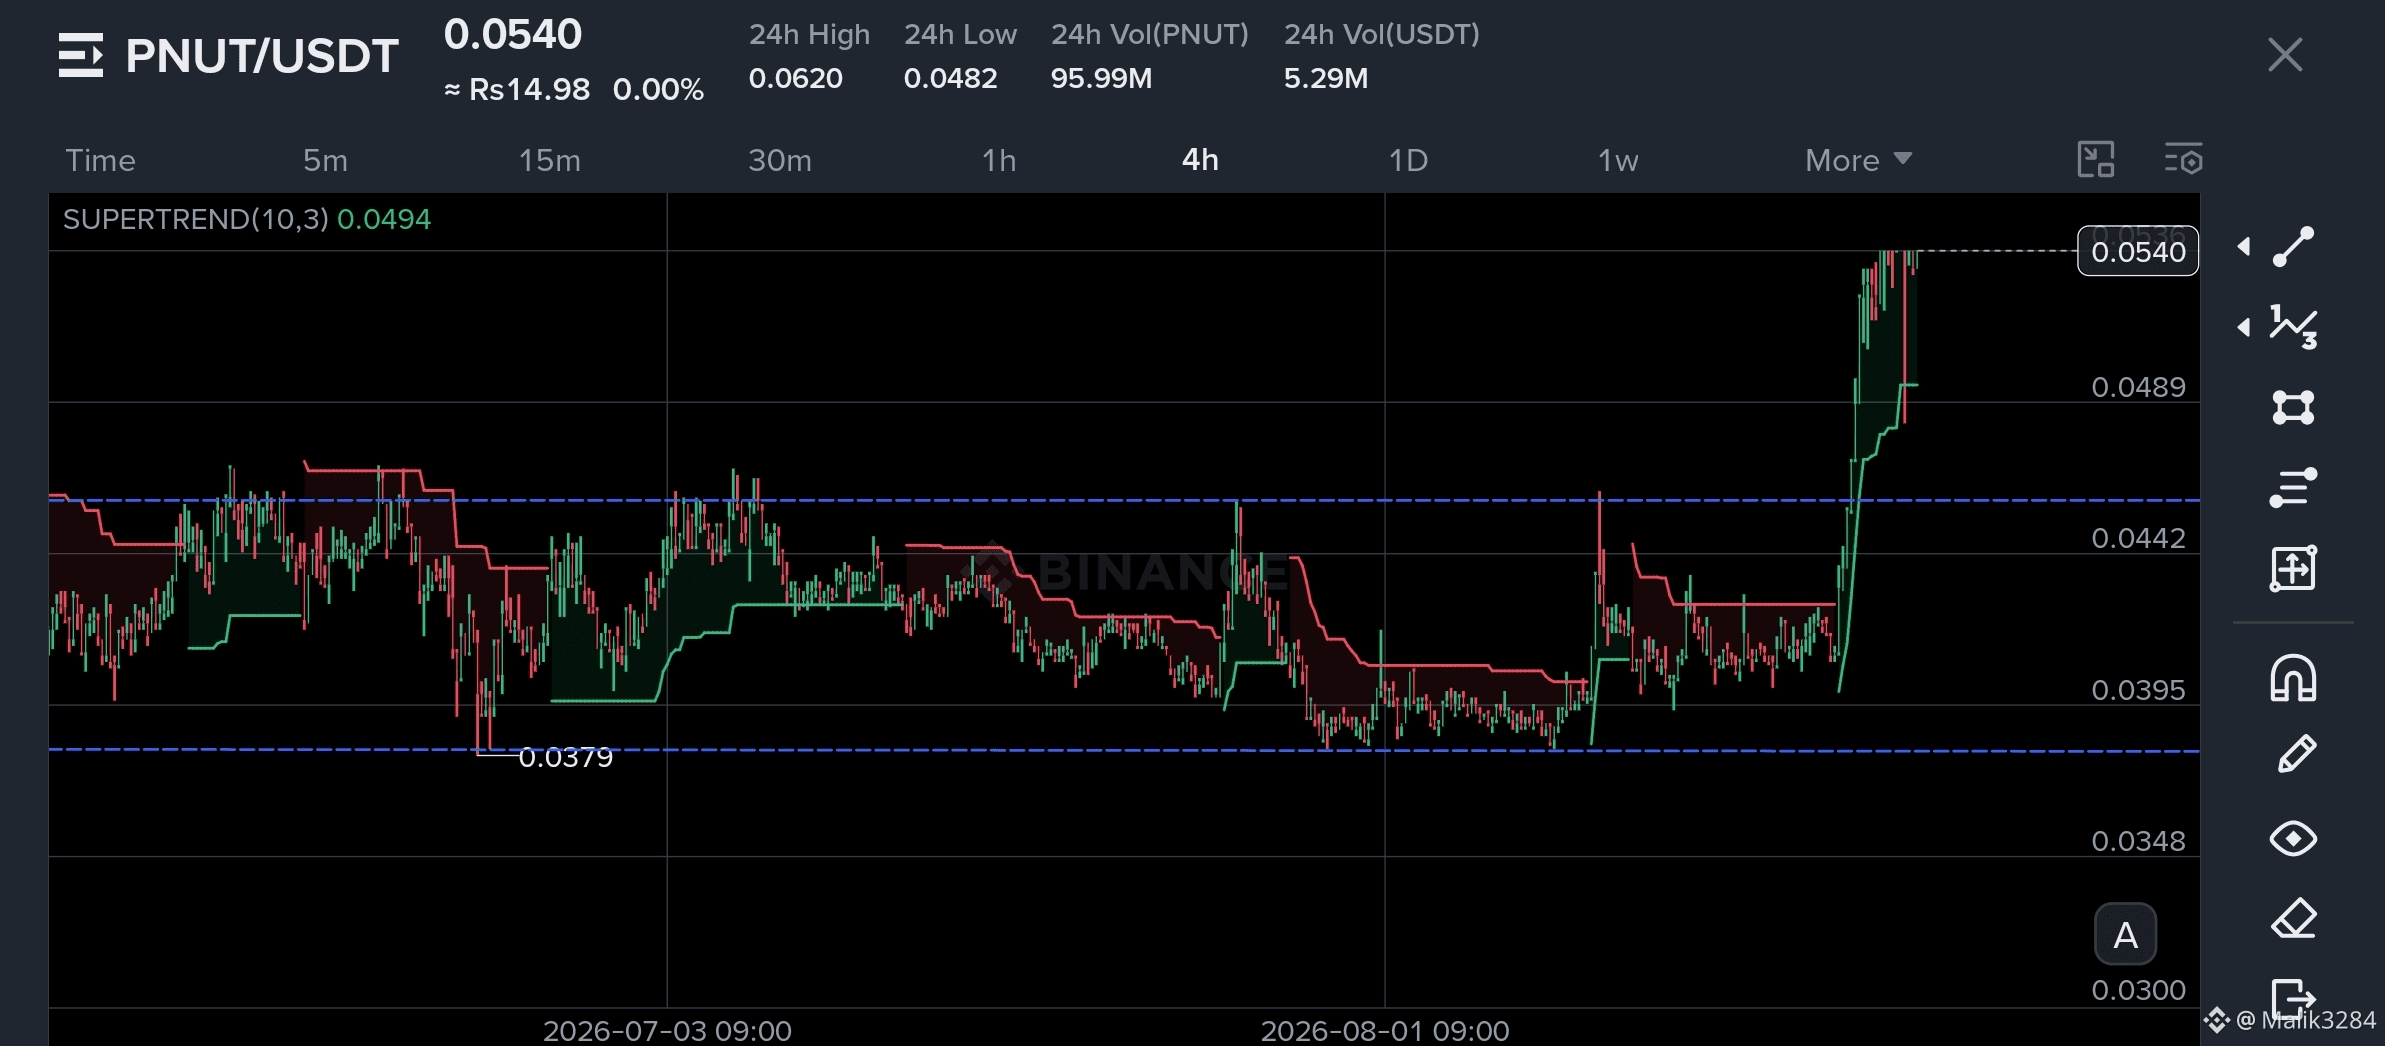Select the rectangle shape drawing tool

[2293, 407]
